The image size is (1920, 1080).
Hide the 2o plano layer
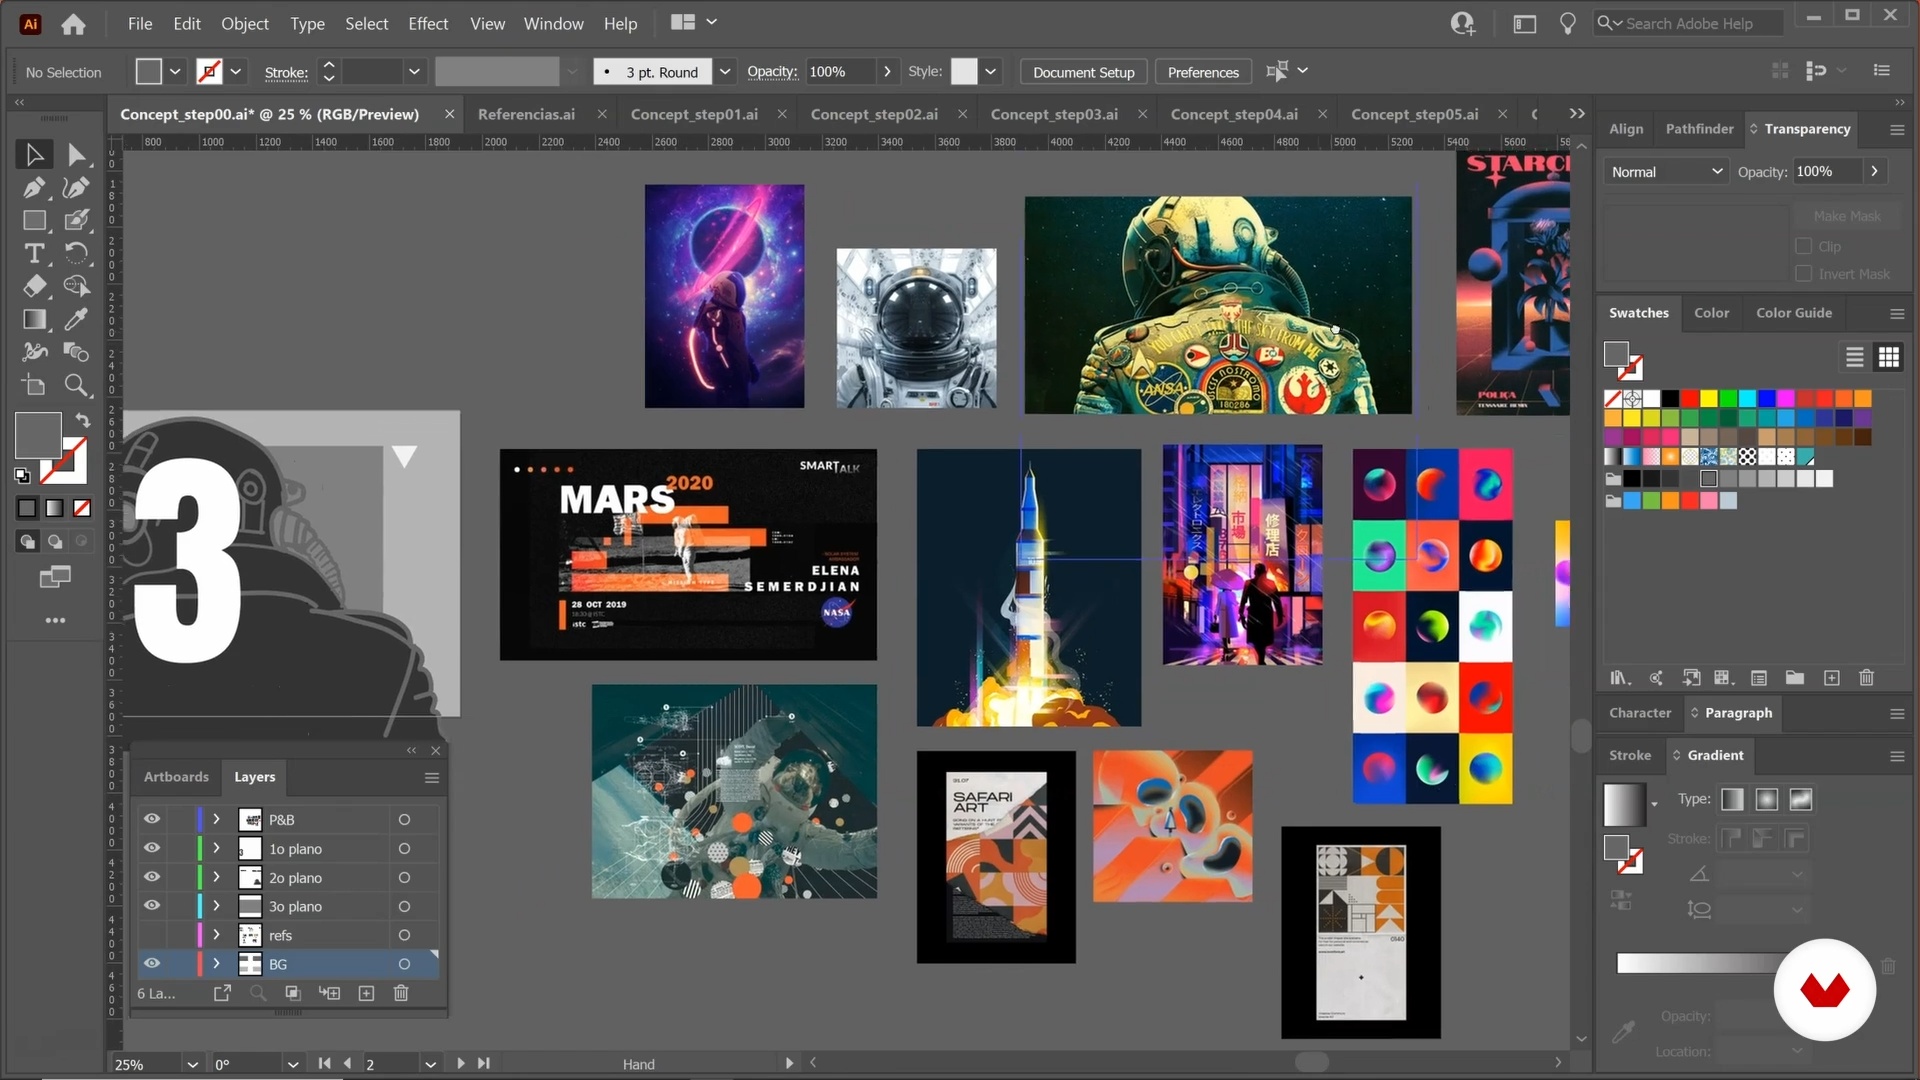[152, 877]
